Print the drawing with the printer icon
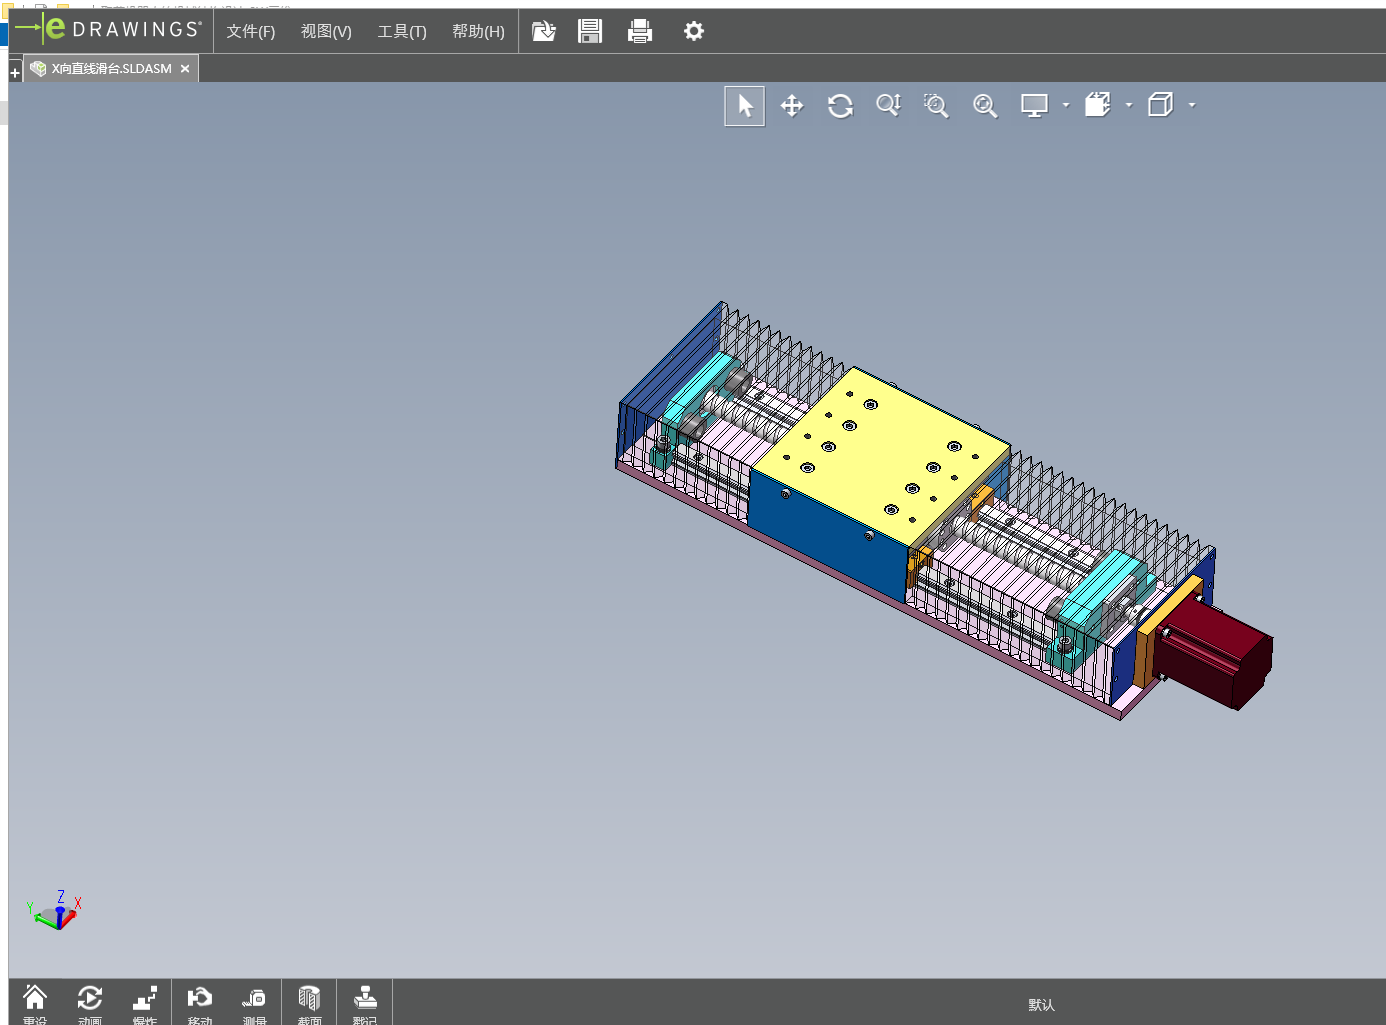The image size is (1386, 1025). [640, 31]
